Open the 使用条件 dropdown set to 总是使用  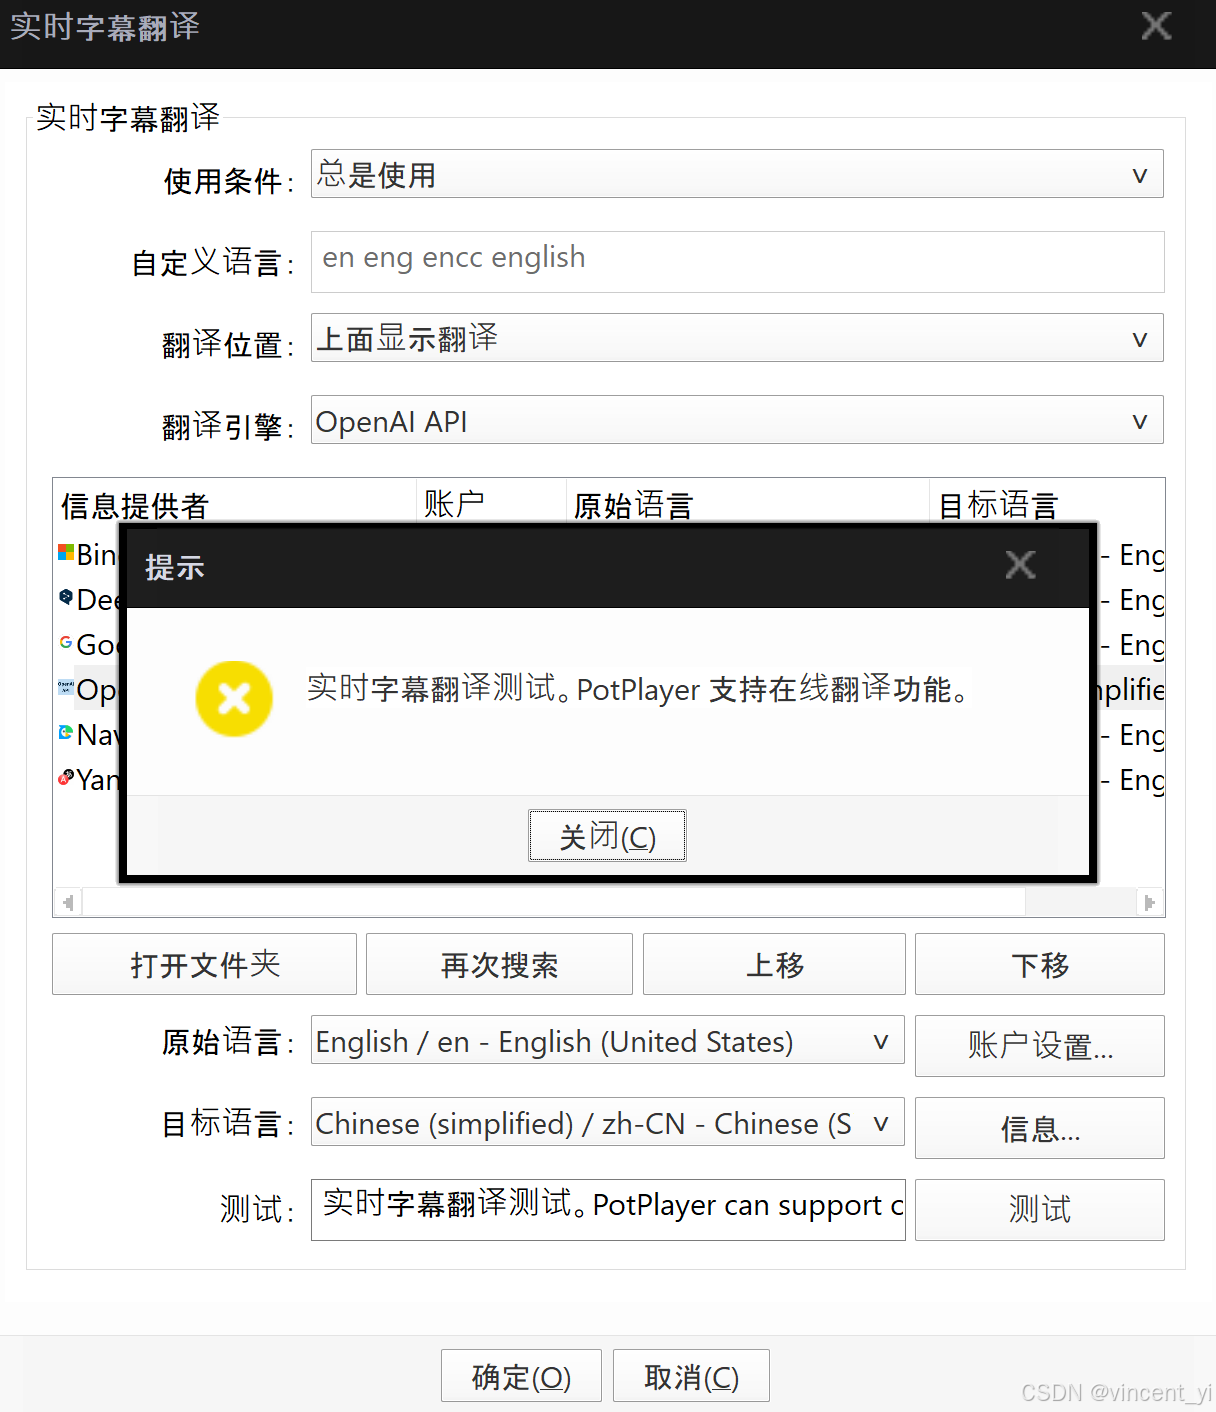tap(737, 174)
